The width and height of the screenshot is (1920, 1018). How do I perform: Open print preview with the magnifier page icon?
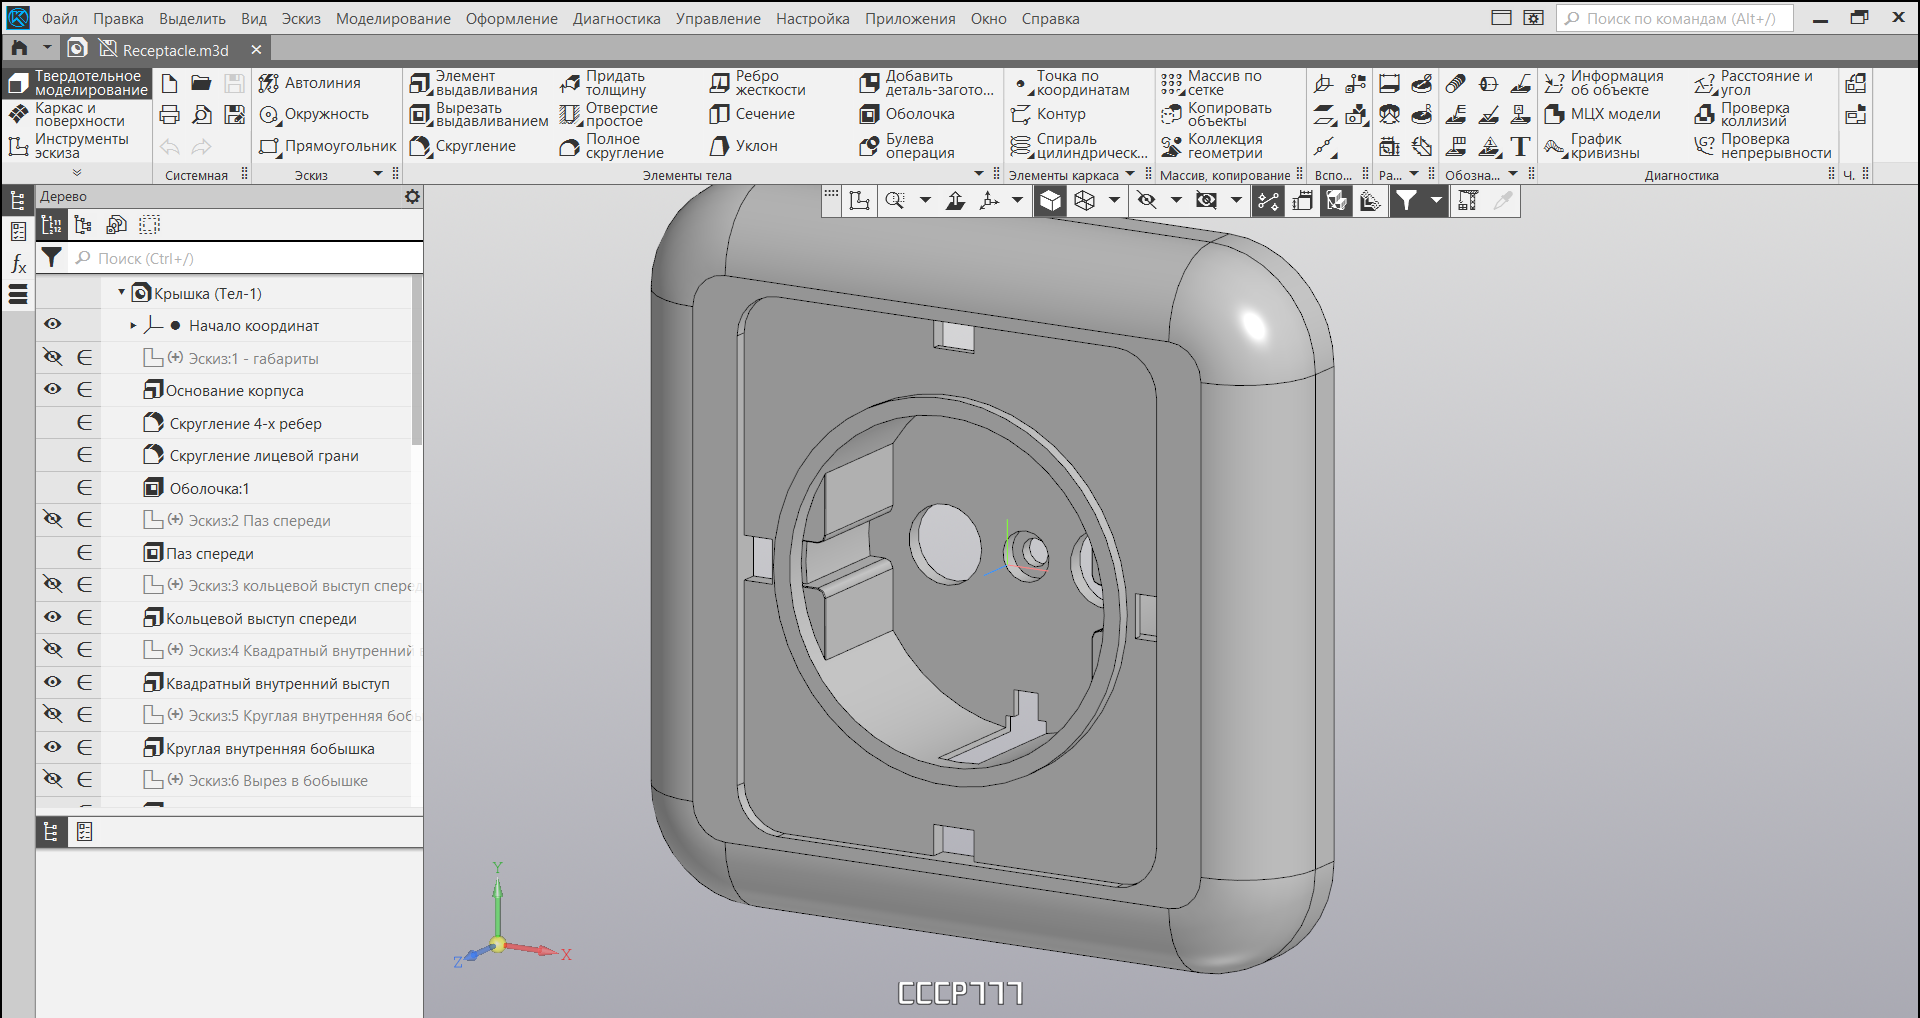click(202, 115)
